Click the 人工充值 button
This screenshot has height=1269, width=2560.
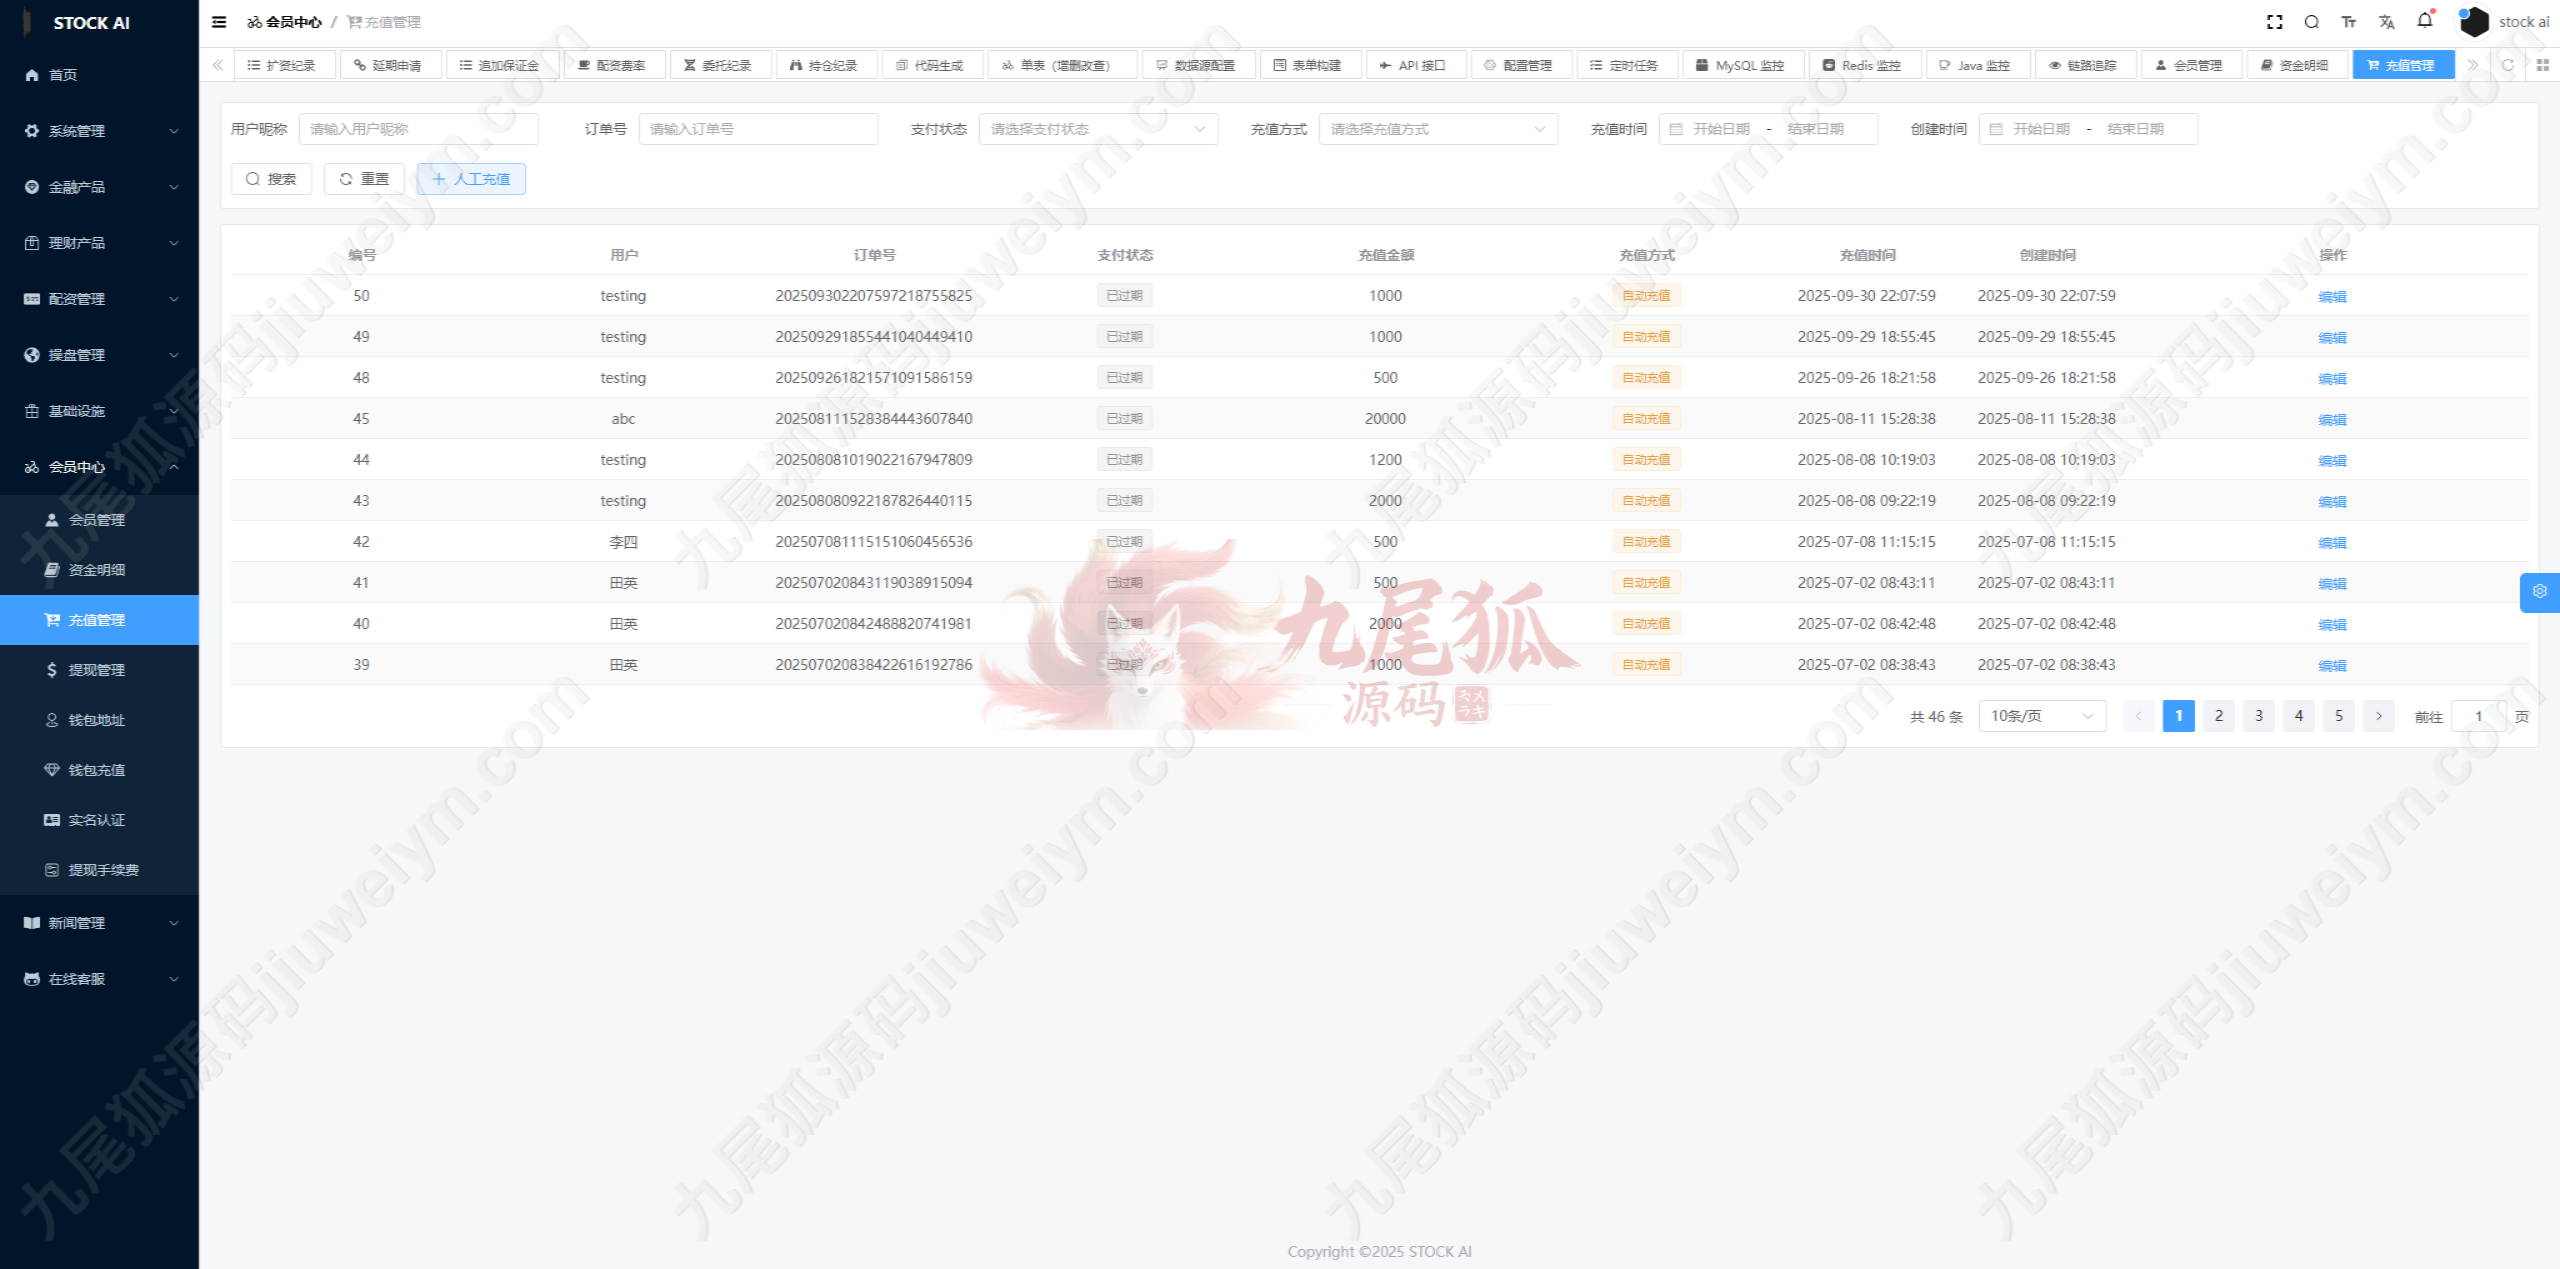point(471,179)
